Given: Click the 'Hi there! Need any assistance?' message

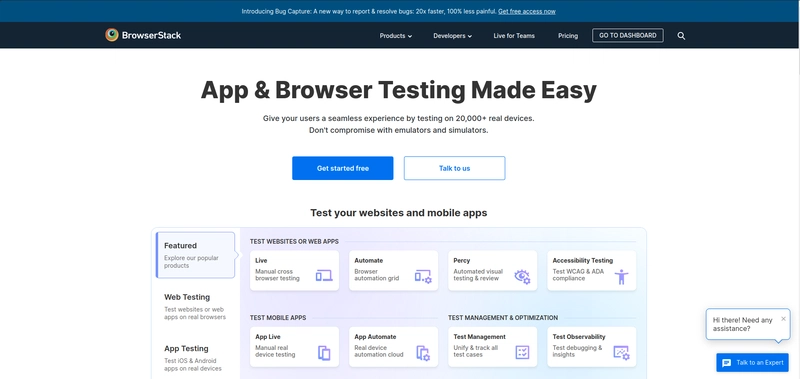Looking at the screenshot, I should click(x=742, y=324).
